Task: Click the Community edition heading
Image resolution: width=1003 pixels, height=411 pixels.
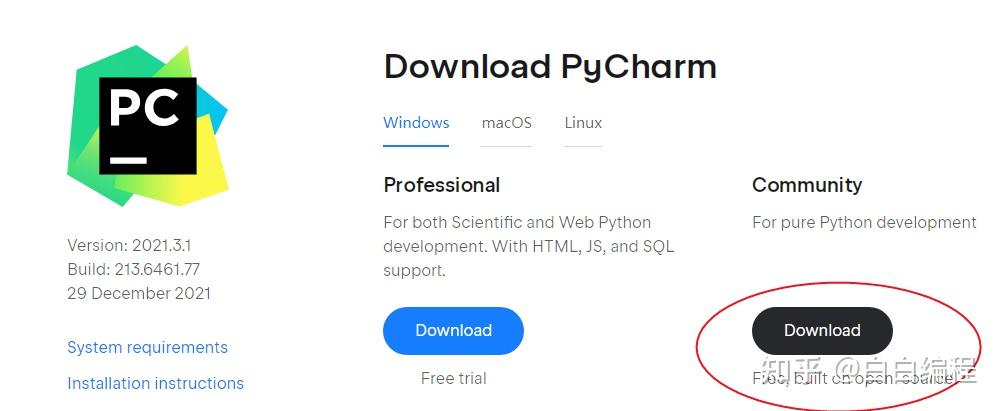Action: coord(807,185)
